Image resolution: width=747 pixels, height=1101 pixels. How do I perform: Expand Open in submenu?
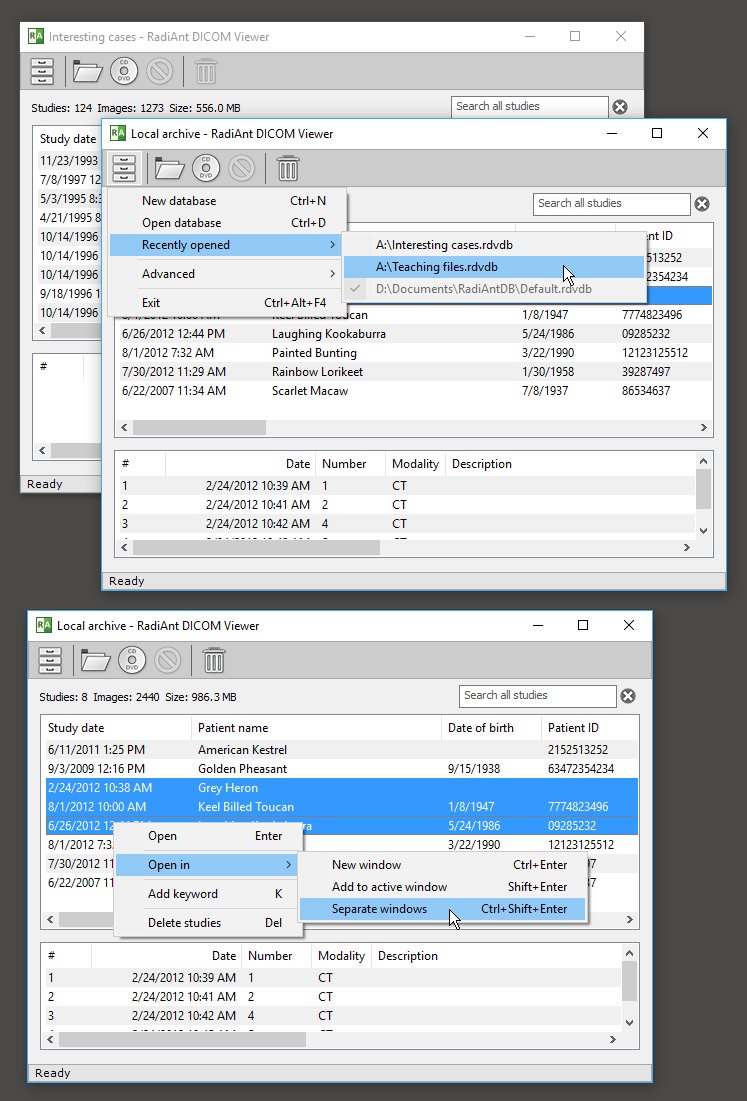point(209,865)
